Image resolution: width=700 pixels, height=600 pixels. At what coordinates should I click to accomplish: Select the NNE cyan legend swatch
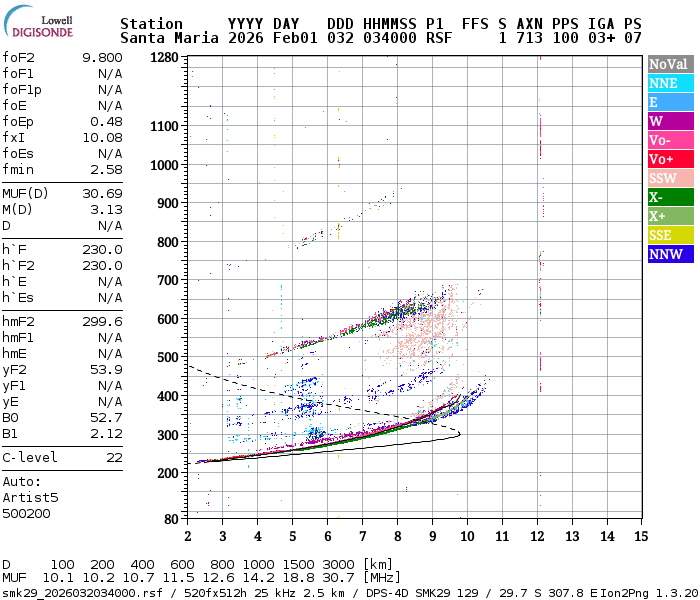coord(671,83)
